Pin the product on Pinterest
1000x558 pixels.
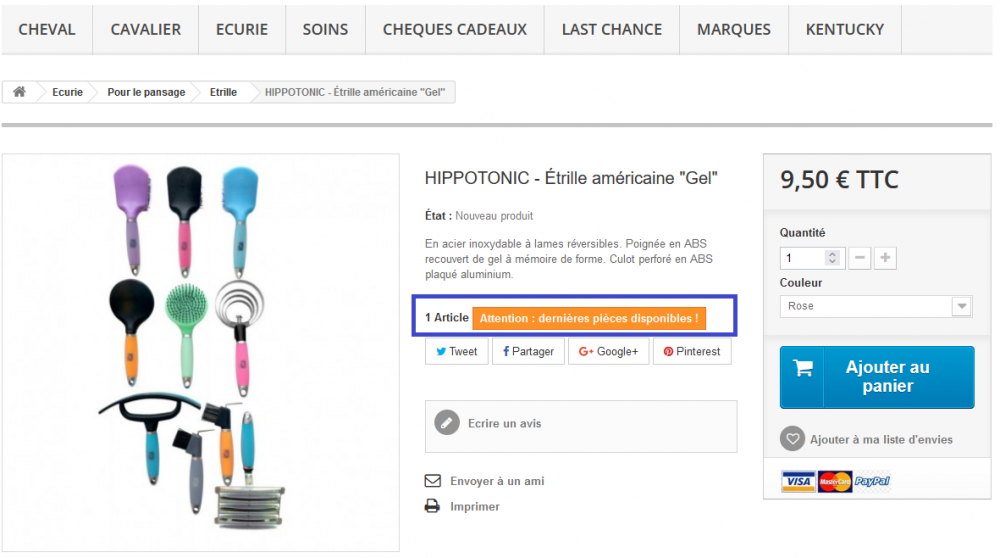click(692, 351)
